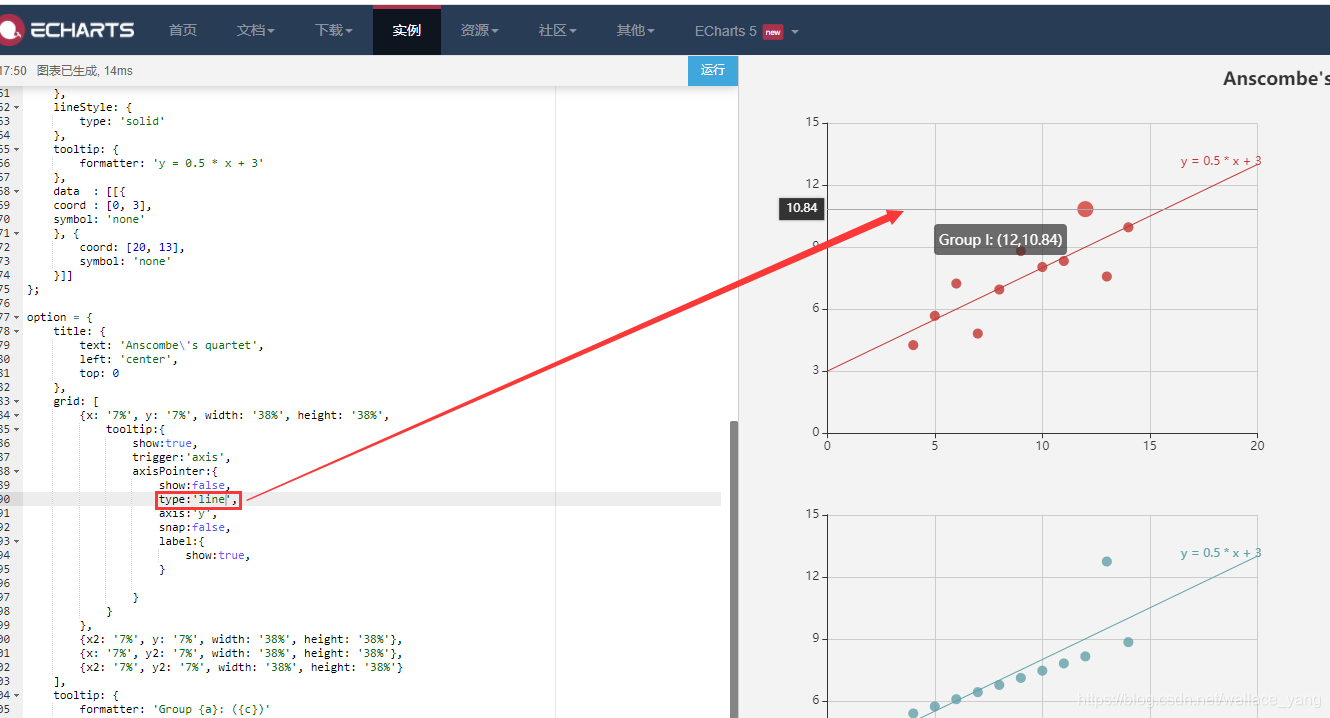Image resolution: width=1330 pixels, height=718 pixels.
Task: Click the red data point at x=7 in top chart
Action: [x=978, y=333]
